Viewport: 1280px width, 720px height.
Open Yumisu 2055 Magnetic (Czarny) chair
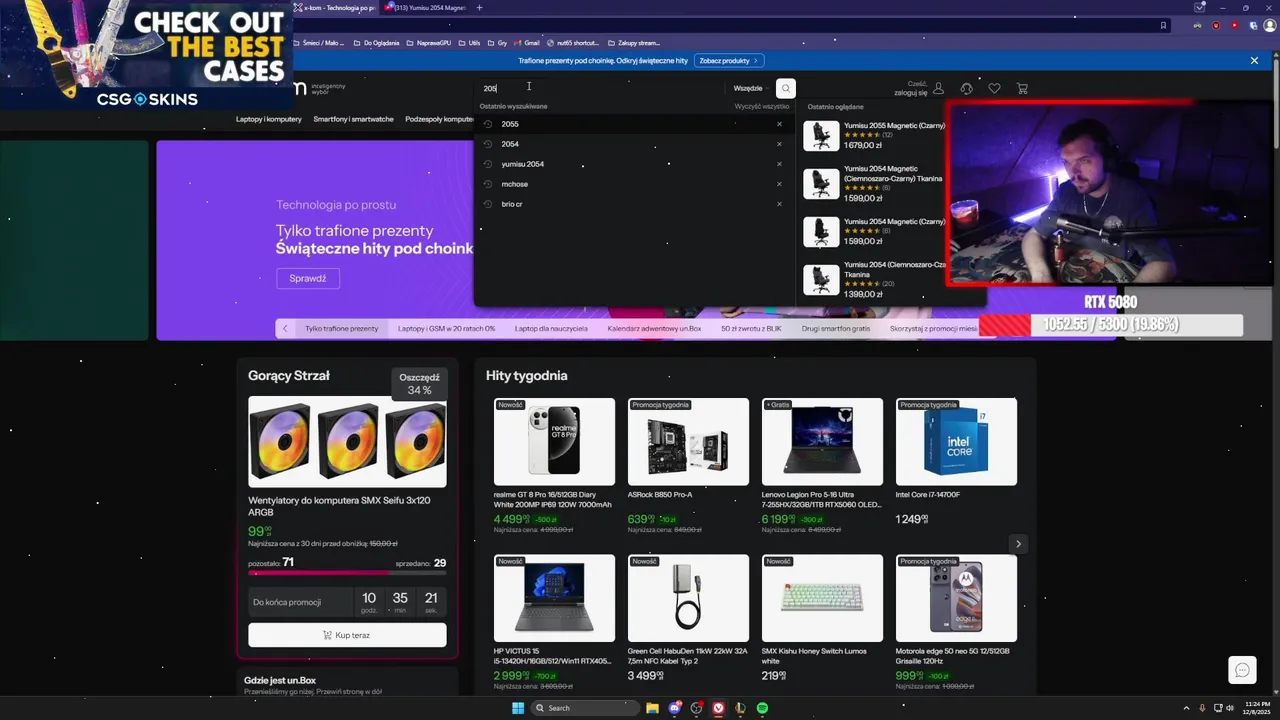click(x=873, y=135)
